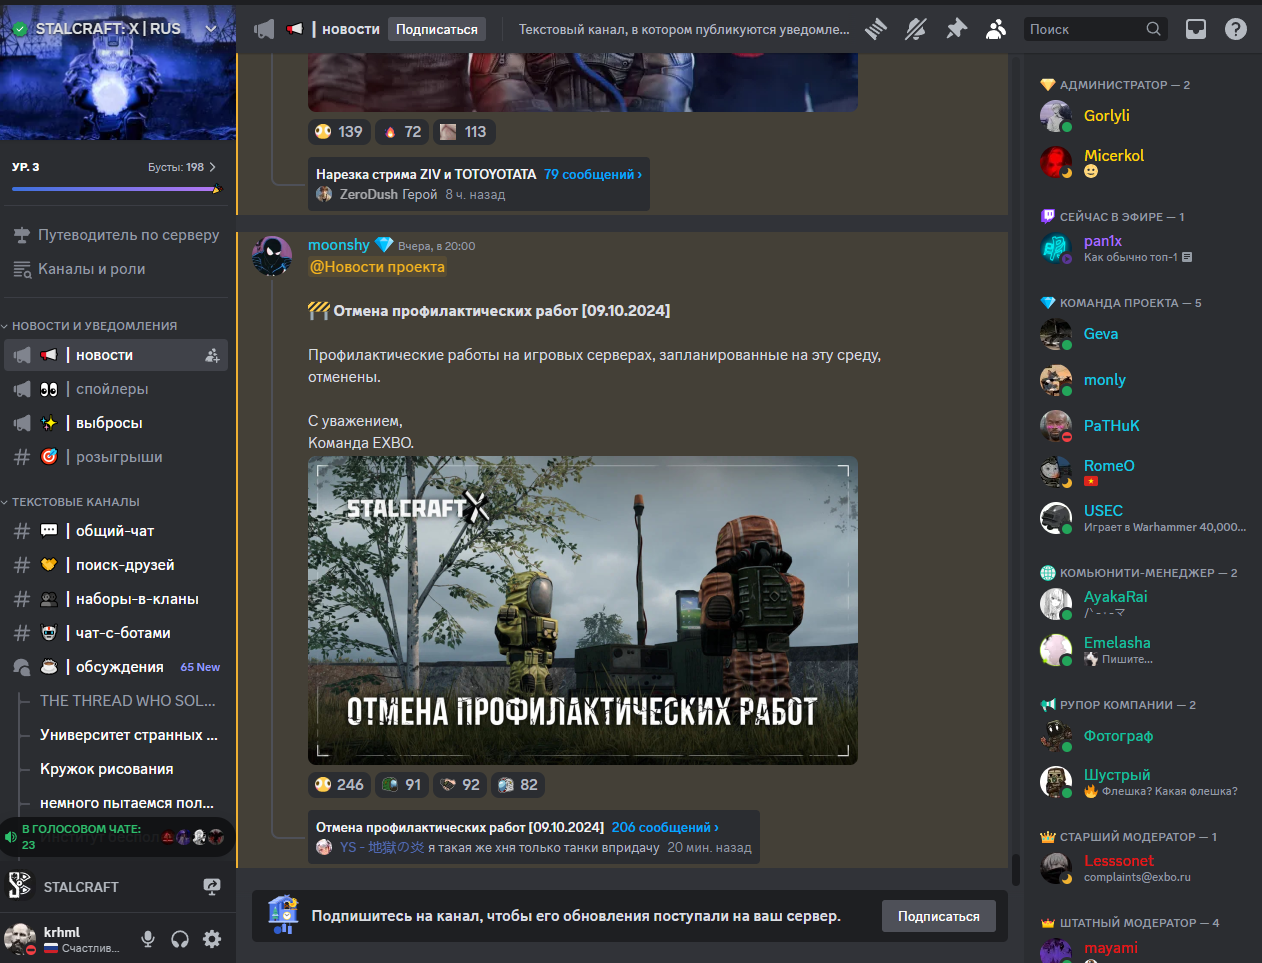Open the Help question mark icon
This screenshot has height=963, width=1262.
[1236, 29]
